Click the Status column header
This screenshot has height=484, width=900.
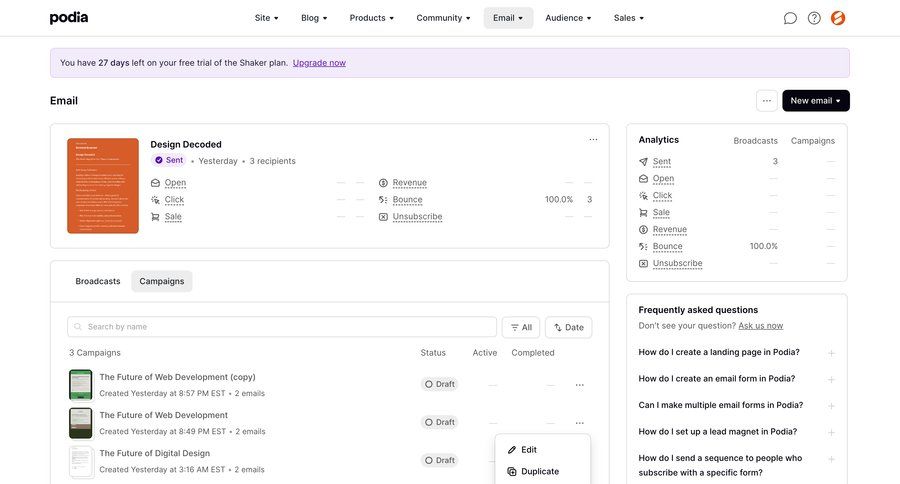point(433,353)
